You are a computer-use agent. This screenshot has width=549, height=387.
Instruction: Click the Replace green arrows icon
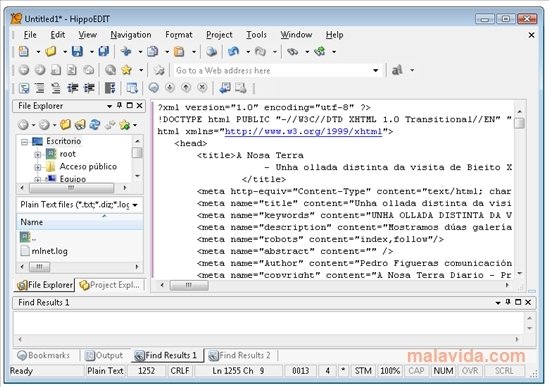[x=320, y=51]
